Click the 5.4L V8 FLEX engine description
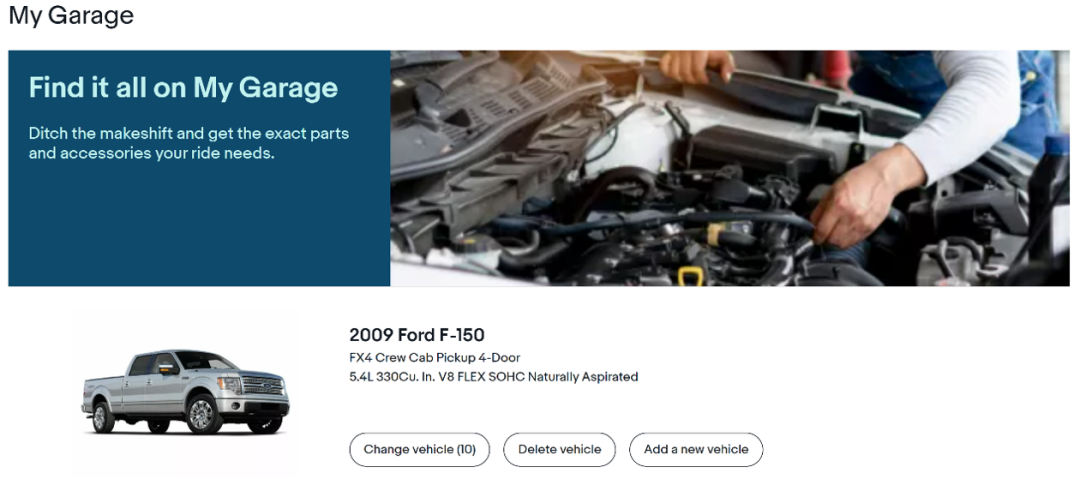This screenshot has width=1080, height=479. pos(494,377)
